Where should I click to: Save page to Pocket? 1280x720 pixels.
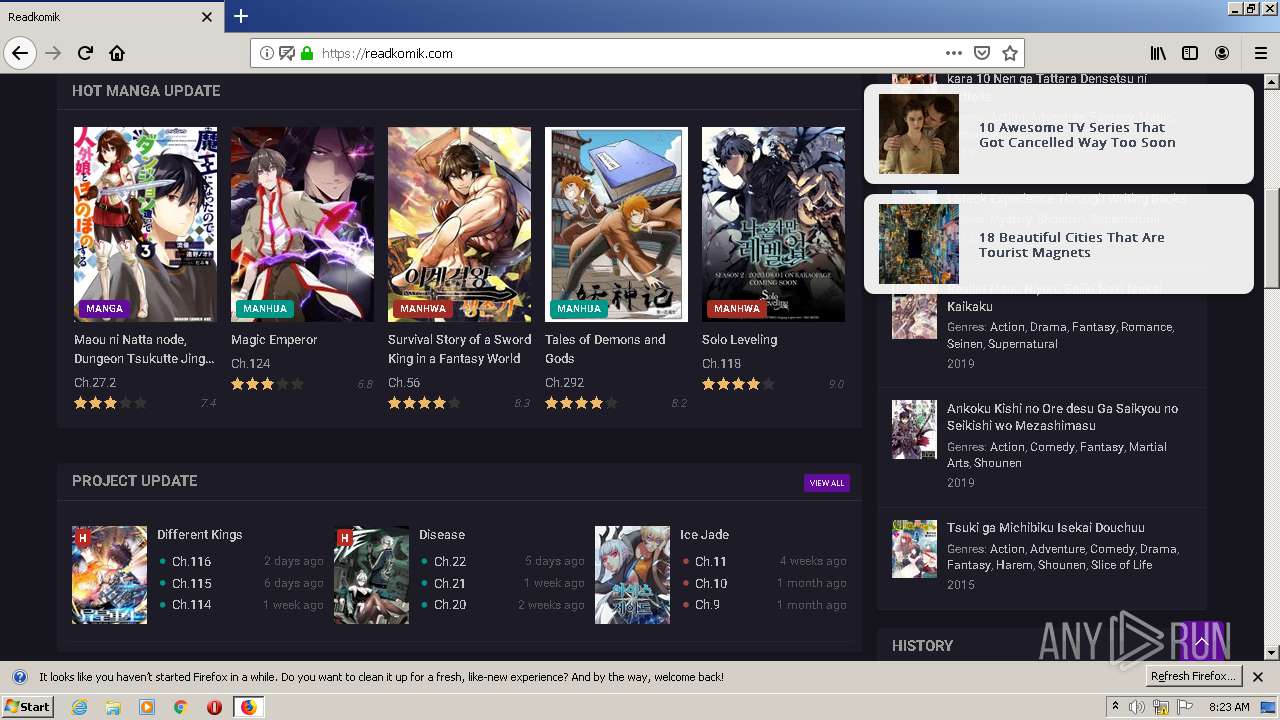click(x=982, y=53)
